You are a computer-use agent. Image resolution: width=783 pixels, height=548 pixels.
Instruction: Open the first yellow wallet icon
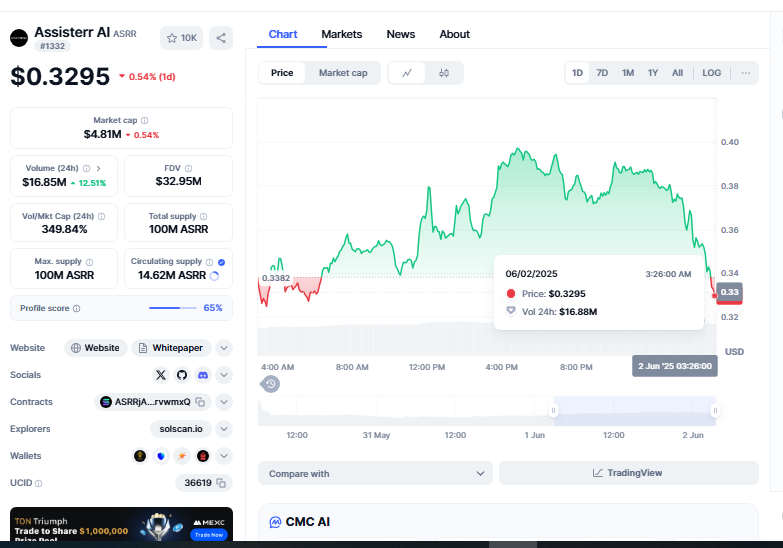click(140, 456)
